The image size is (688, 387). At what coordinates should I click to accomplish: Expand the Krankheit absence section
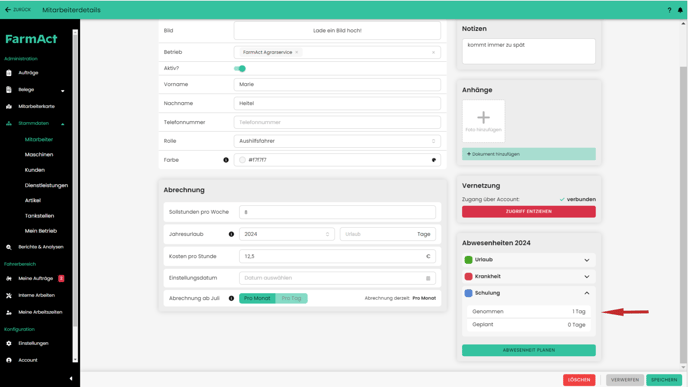tap(587, 277)
